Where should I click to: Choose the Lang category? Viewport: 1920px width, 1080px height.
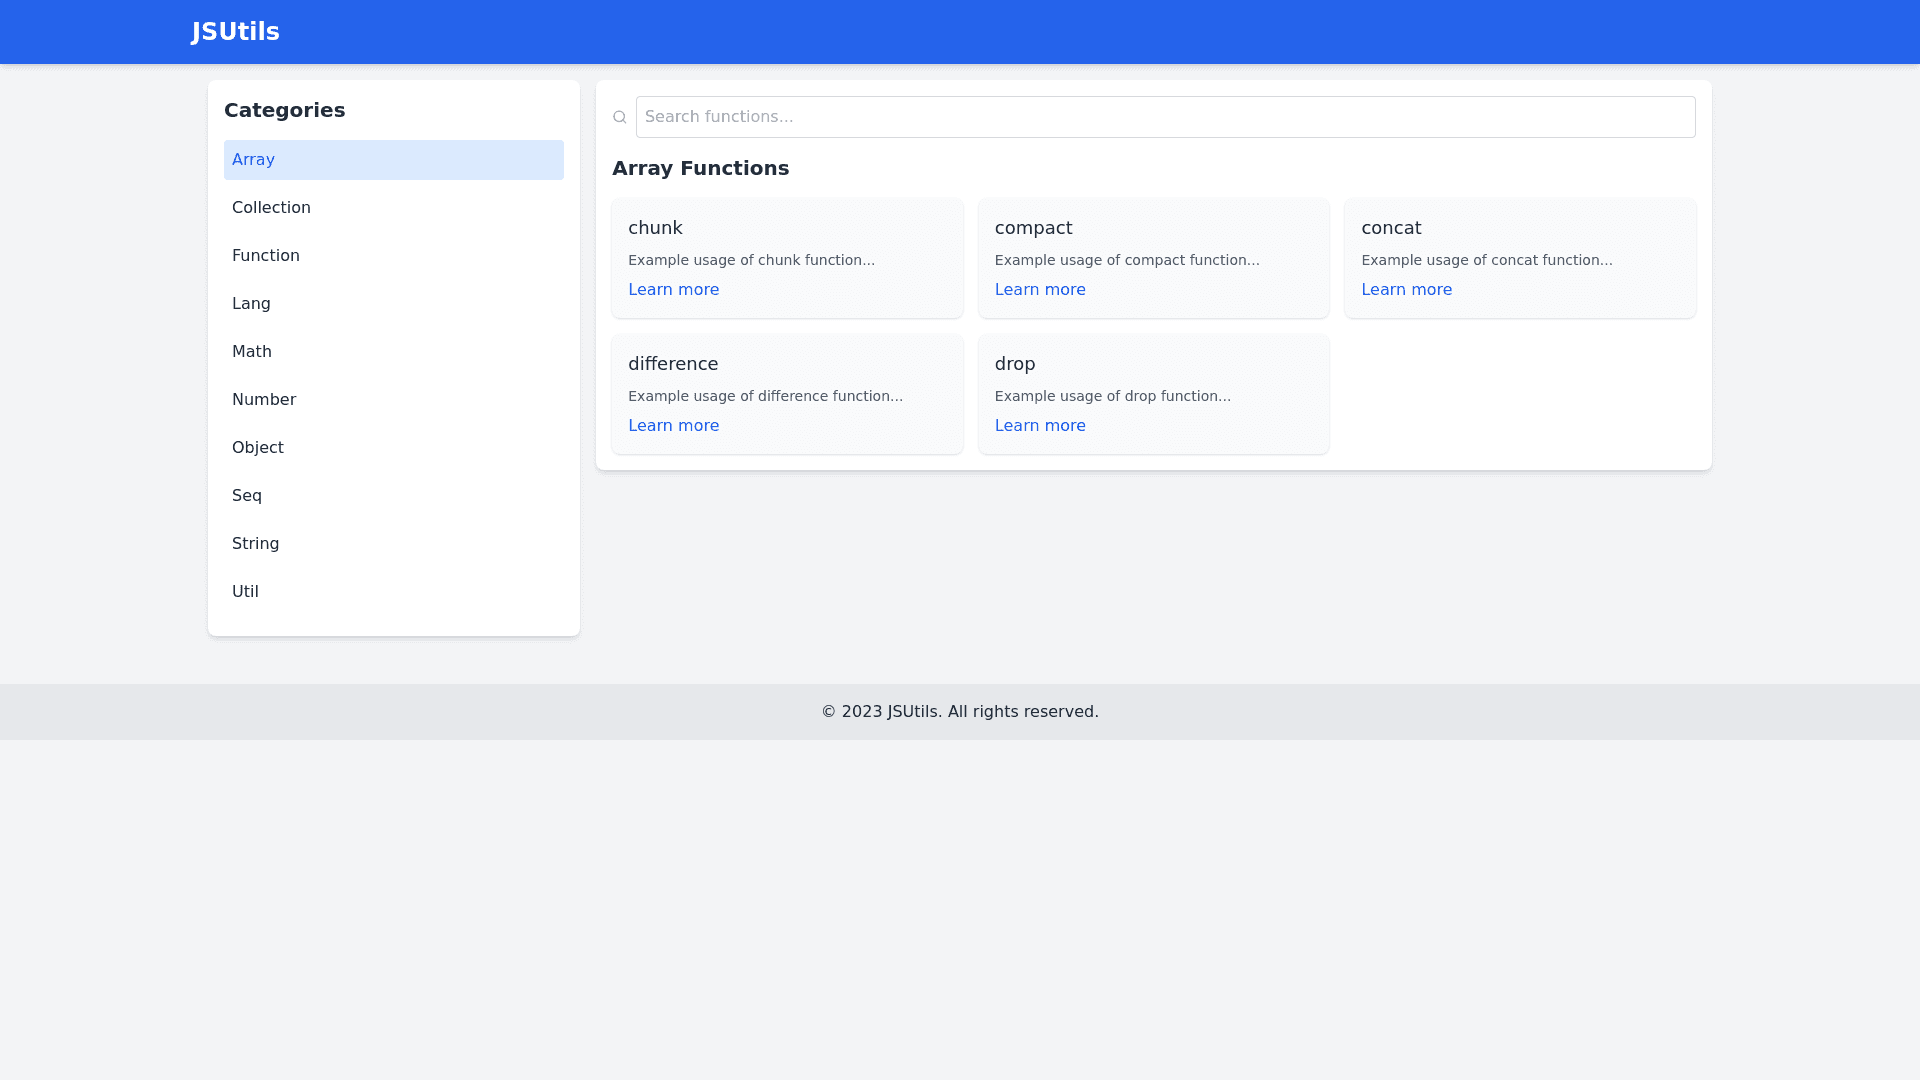point(393,304)
